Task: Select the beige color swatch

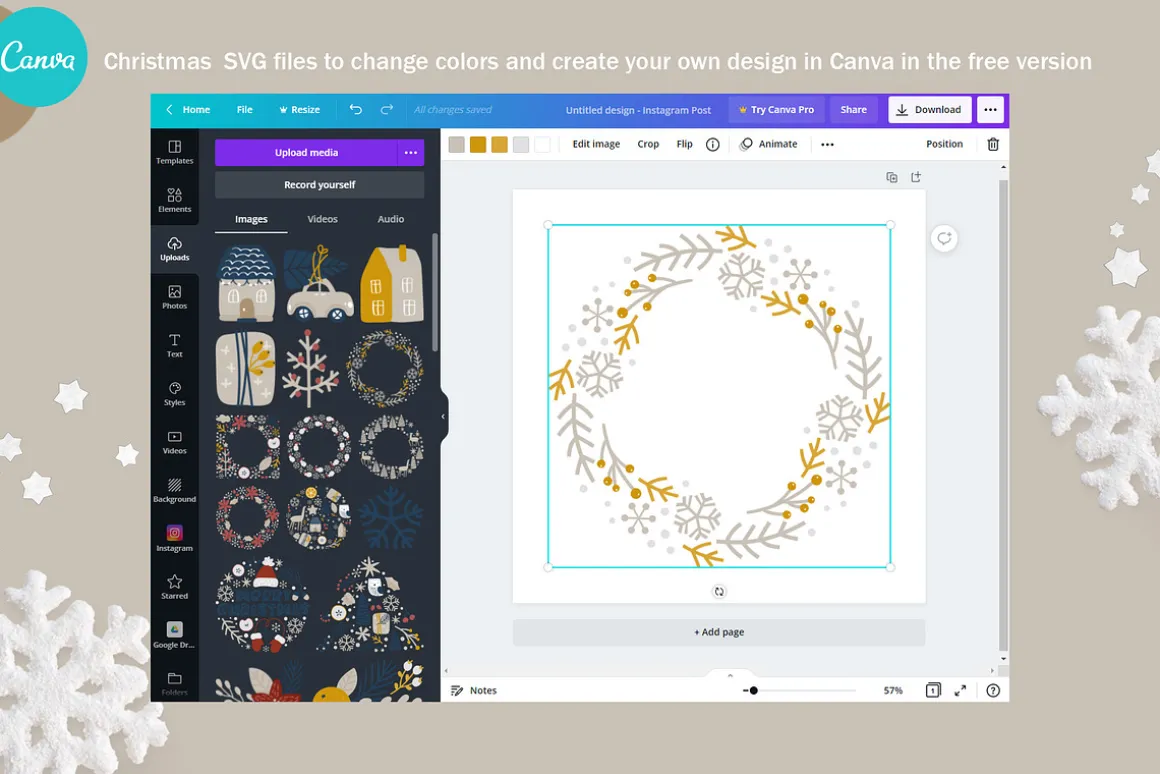Action: [x=456, y=144]
